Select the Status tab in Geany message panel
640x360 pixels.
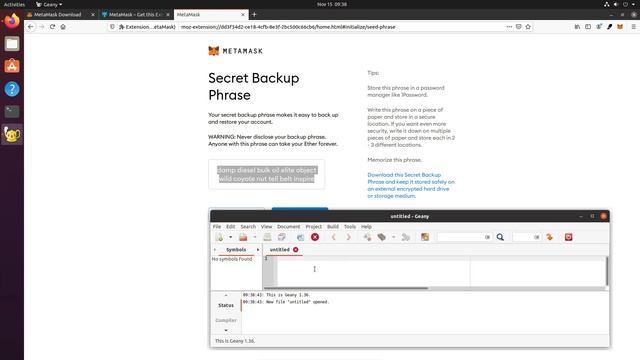[x=226, y=305]
